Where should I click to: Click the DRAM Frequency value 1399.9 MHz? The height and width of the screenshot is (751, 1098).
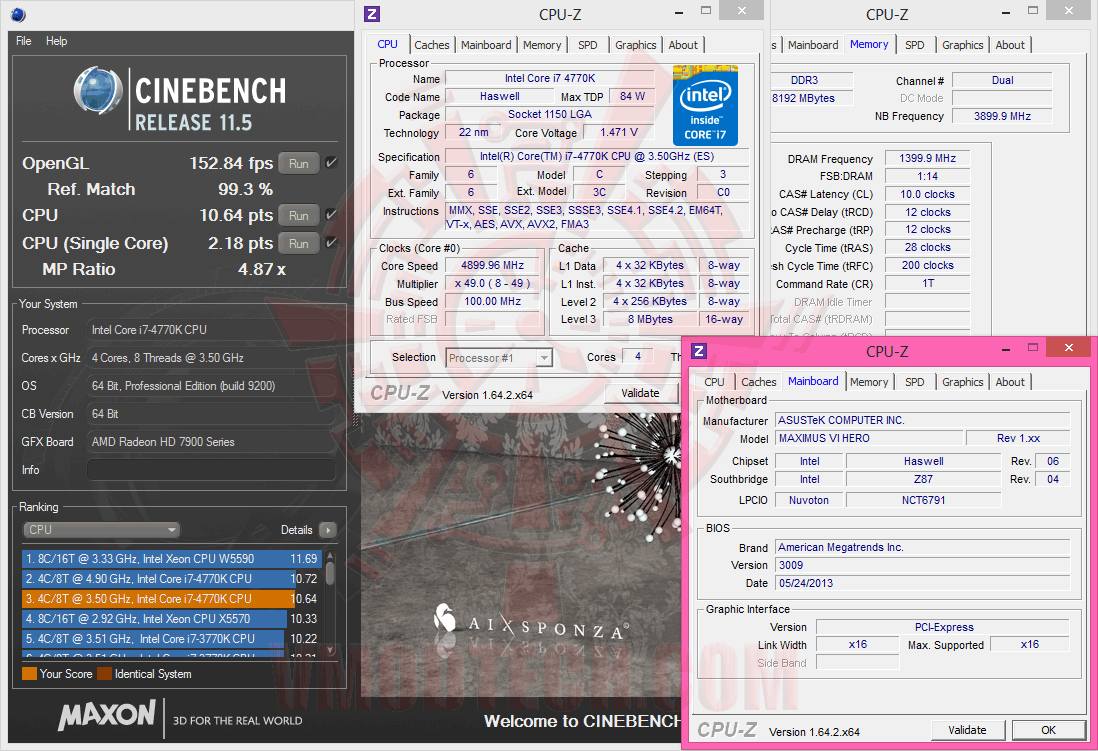click(927, 158)
